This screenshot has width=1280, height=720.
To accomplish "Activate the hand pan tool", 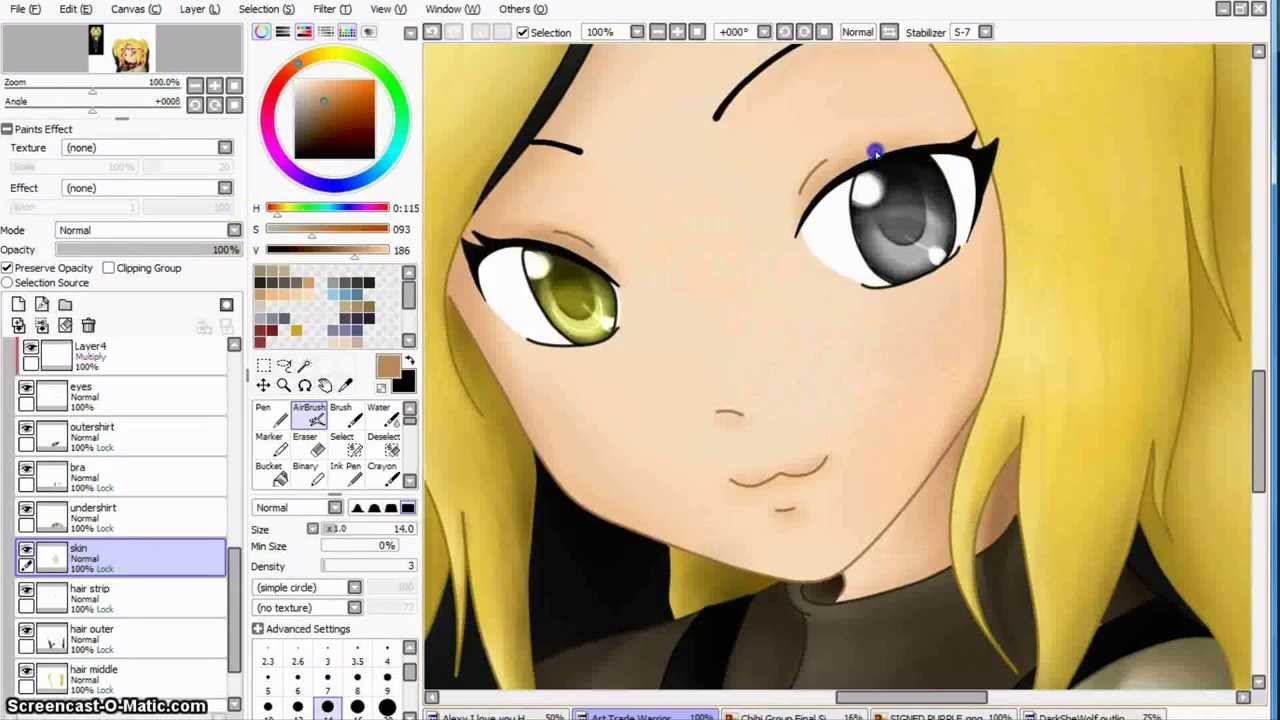I will click(325, 386).
